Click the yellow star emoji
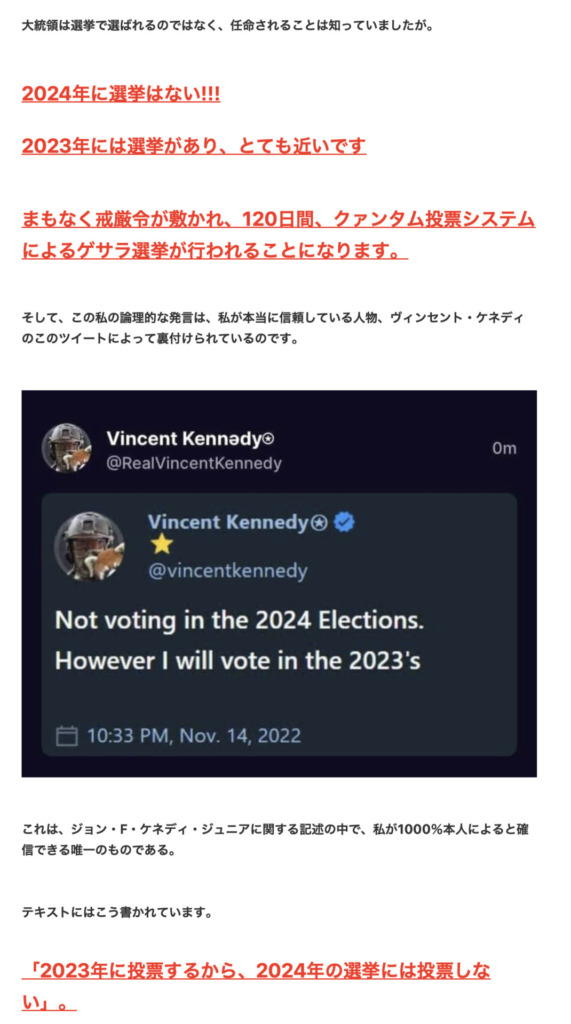Image resolution: width=571 pixels, height=1024 pixels. coord(160,546)
